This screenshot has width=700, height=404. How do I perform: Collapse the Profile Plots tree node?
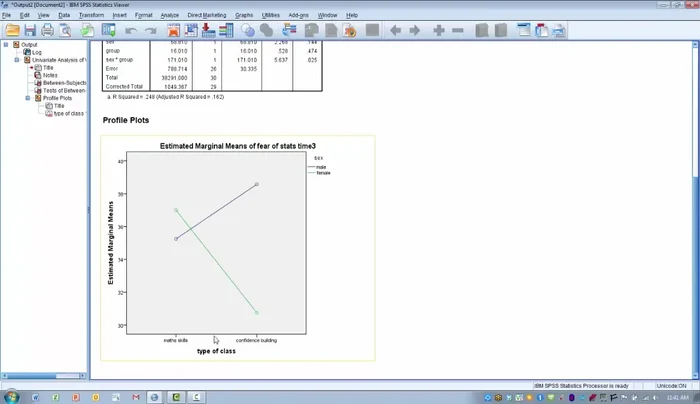tap(28, 98)
